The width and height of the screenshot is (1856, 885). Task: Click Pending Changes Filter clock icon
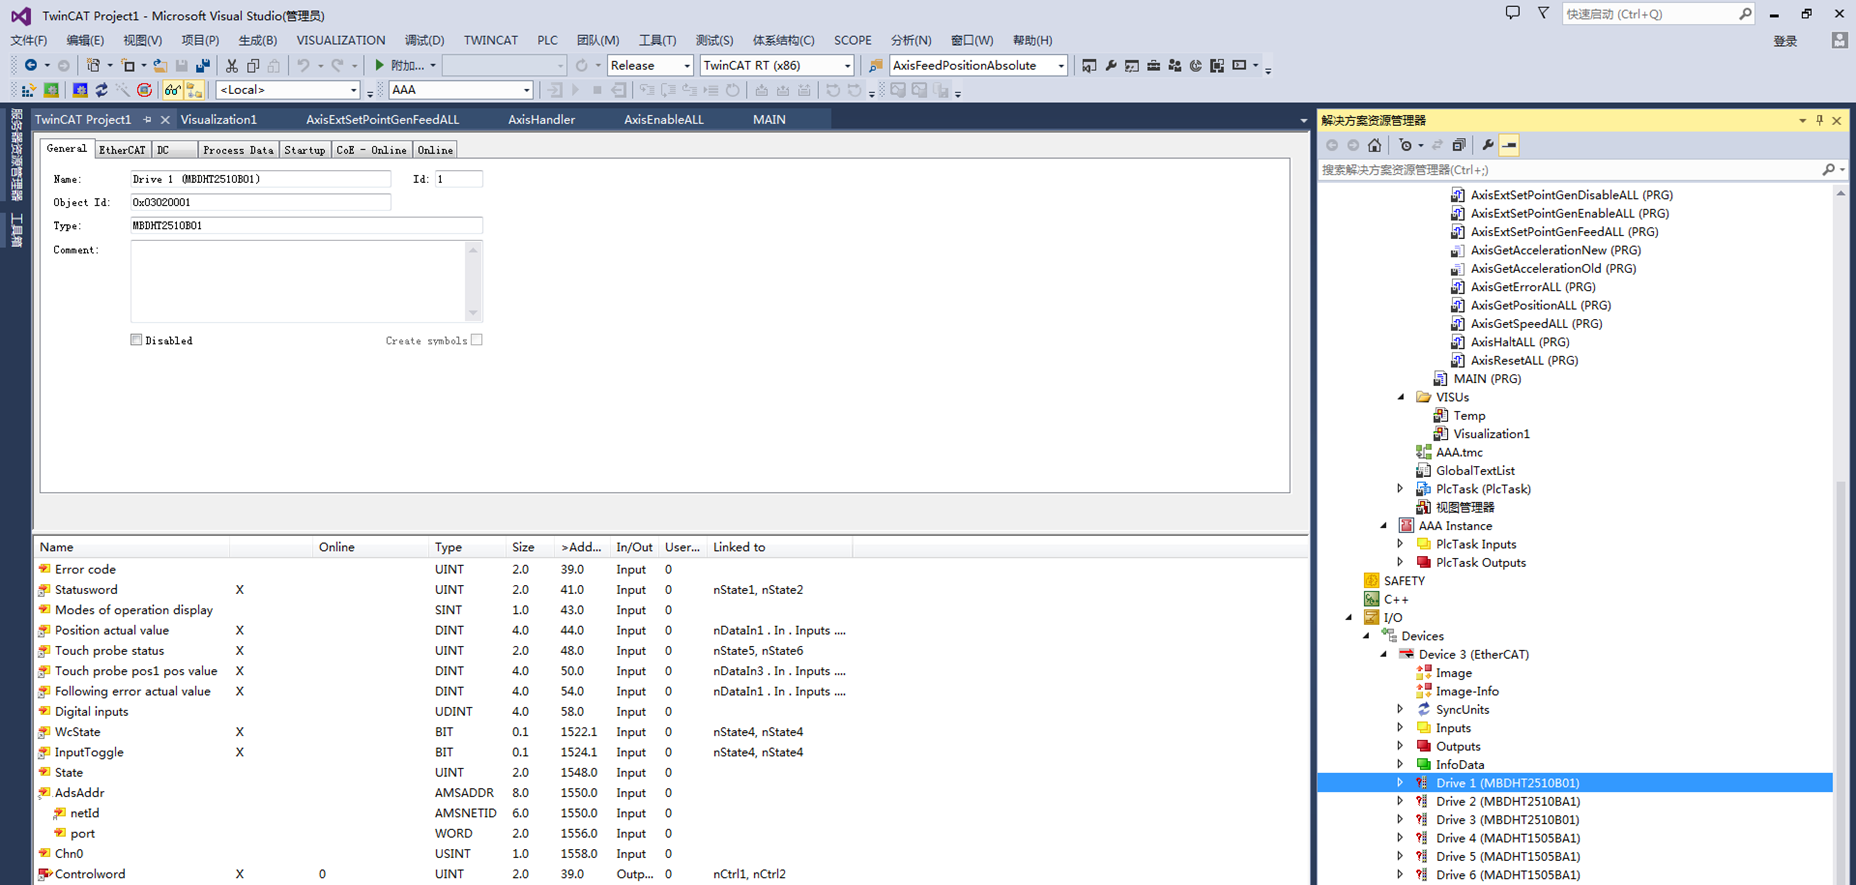pyautogui.click(x=1406, y=145)
